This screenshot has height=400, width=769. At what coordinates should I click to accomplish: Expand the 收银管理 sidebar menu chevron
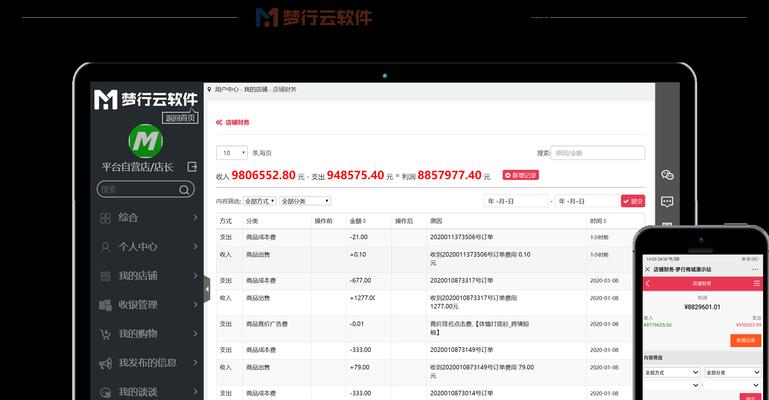coord(195,304)
